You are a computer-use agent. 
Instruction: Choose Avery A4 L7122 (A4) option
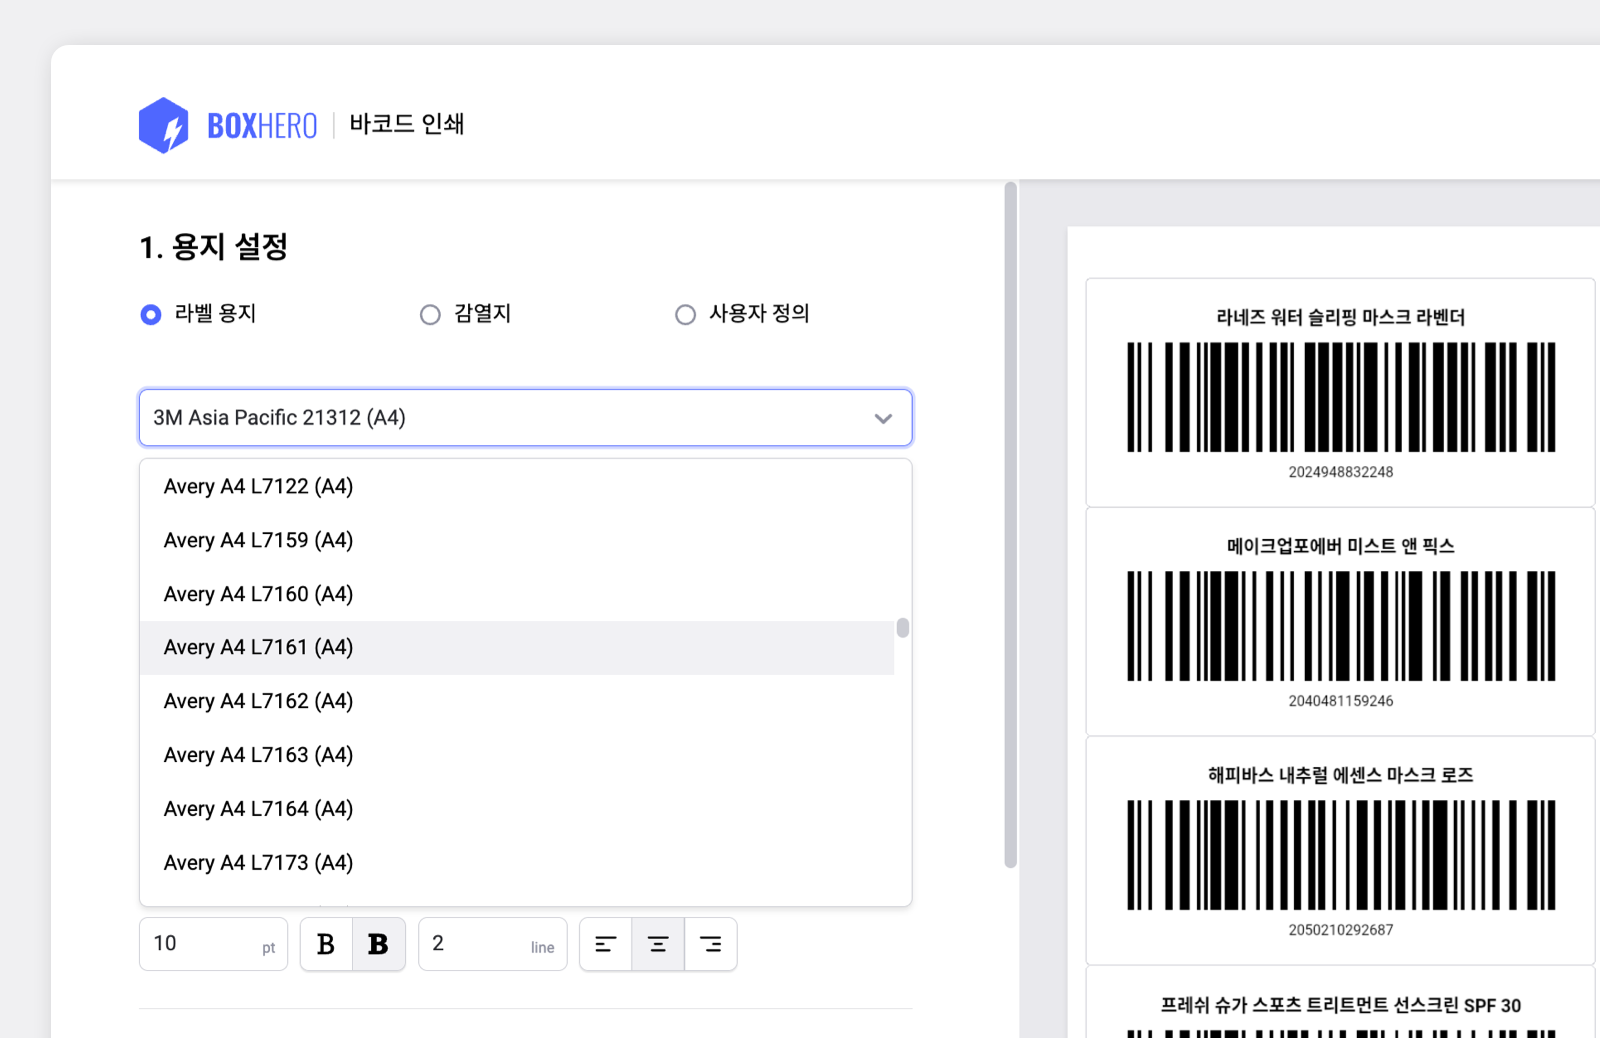click(x=517, y=486)
